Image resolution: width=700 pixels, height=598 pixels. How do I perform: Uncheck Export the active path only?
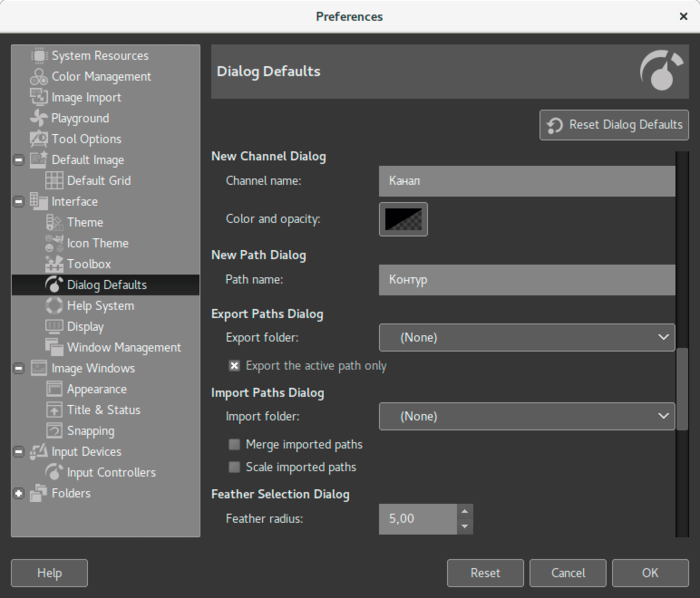click(x=235, y=366)
